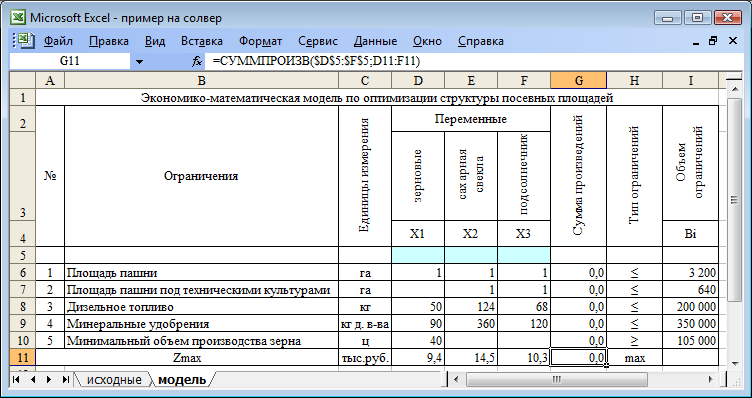This screenshot has height=398, width=752.
Task: Click the horizontal scrollbar split handle left of the scrollbar
Action: pos(446,380)
